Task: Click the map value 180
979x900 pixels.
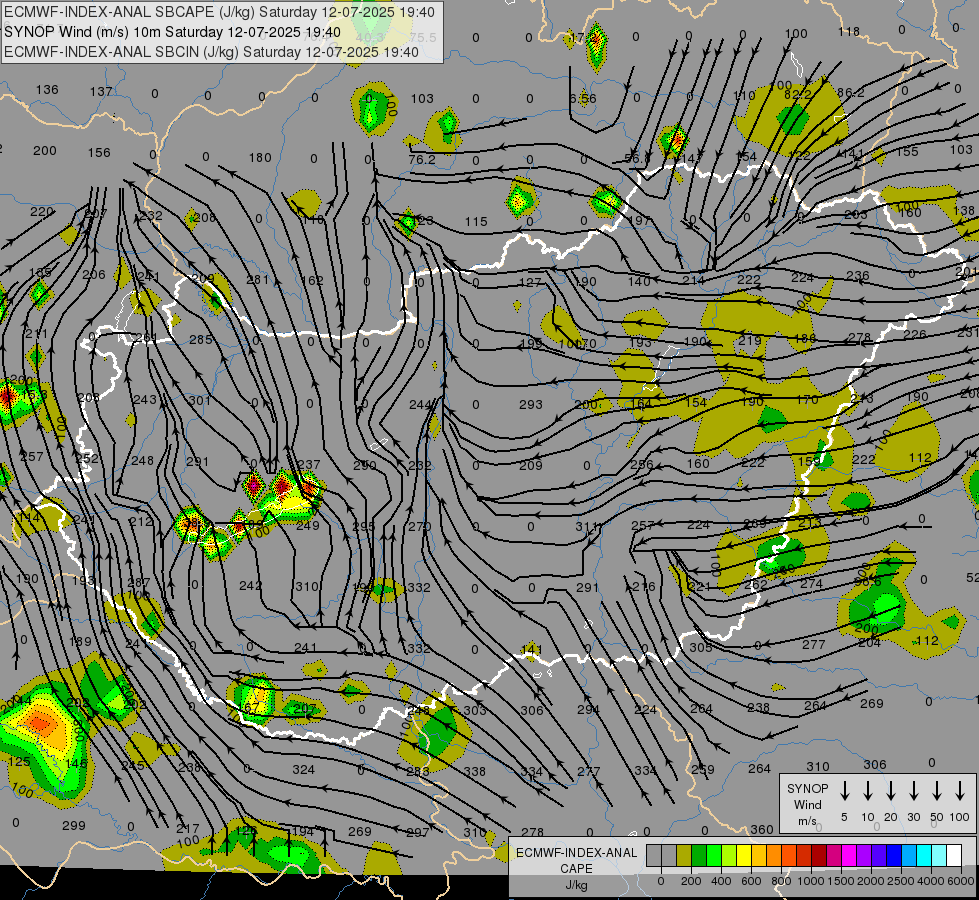Action: click(260, 158)
